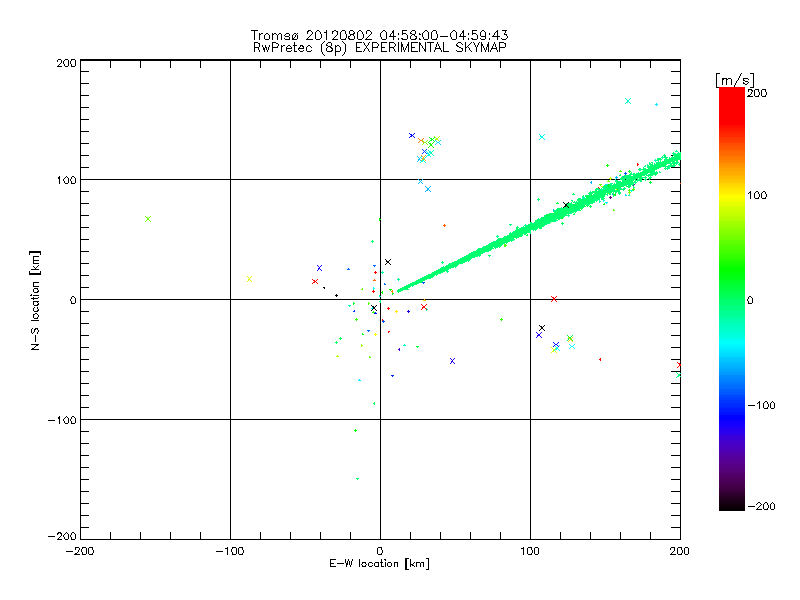Image resolution: width=800 pixels, height=600 pixels.
Task: Click the -100 label on N-S axis
Action: 62,420
